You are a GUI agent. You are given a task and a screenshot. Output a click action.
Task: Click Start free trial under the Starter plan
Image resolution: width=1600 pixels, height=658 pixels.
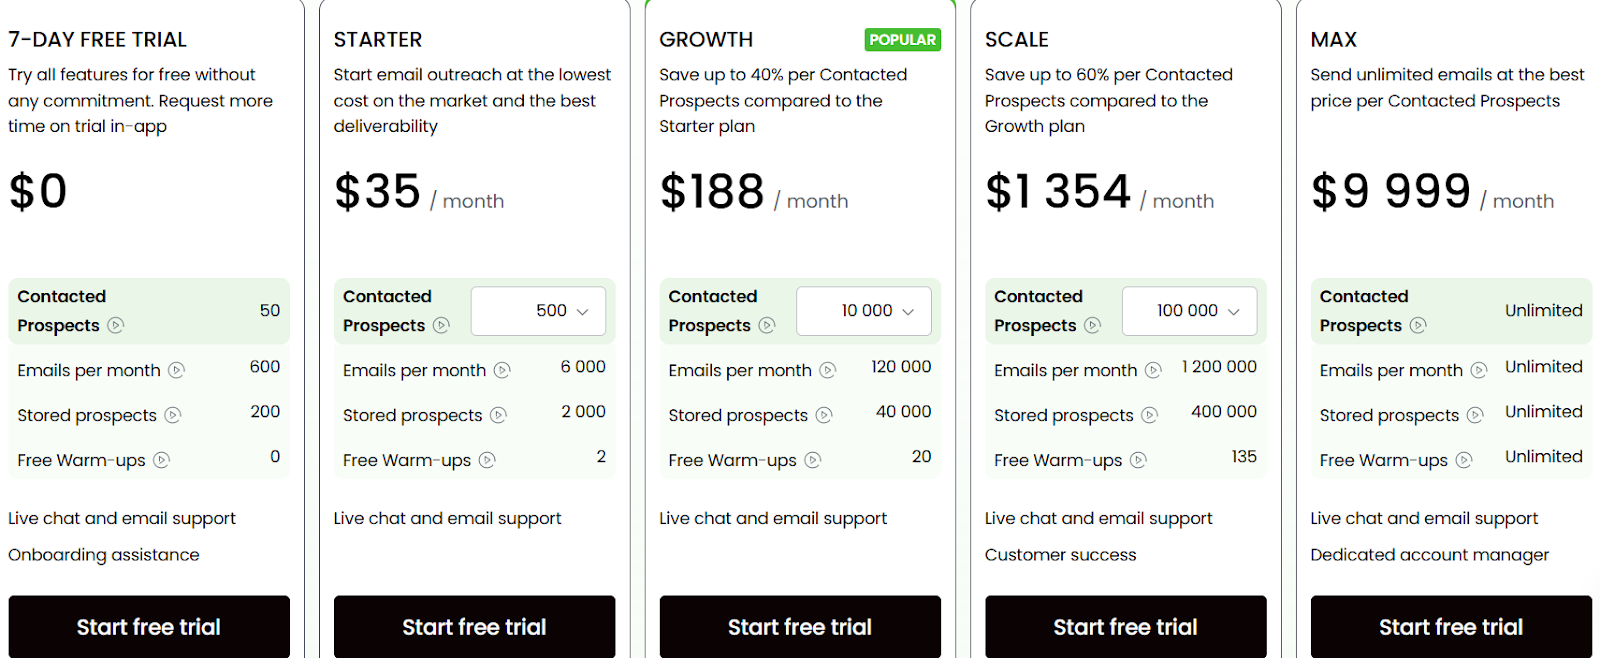[x=474, y=626]
